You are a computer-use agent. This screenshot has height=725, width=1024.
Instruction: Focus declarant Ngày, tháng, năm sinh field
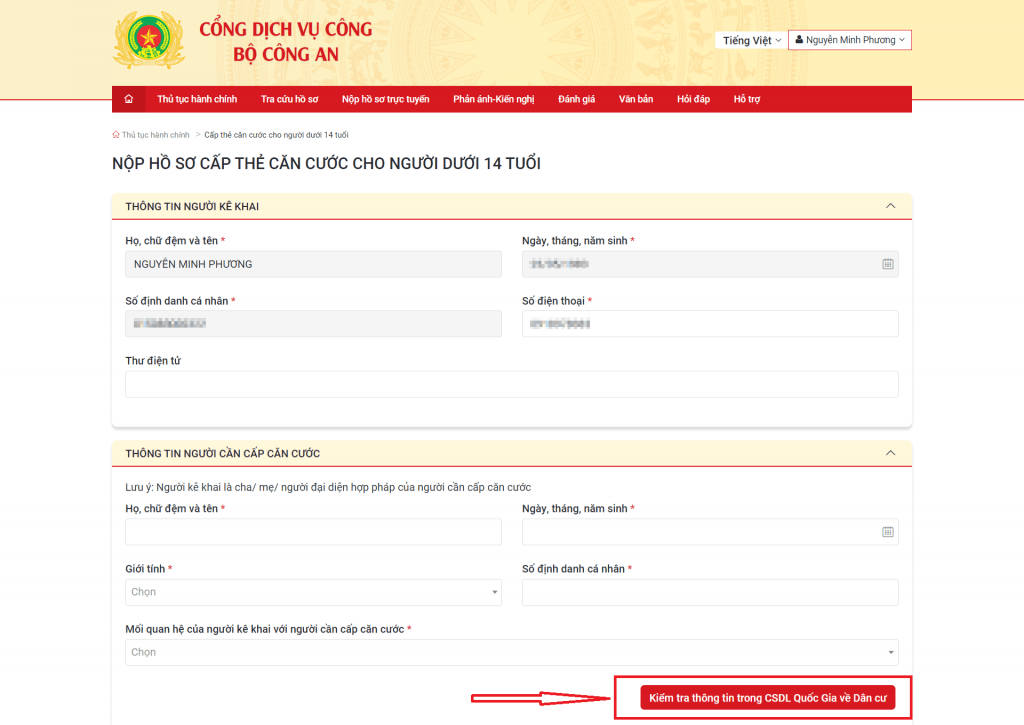pos(710,264)
